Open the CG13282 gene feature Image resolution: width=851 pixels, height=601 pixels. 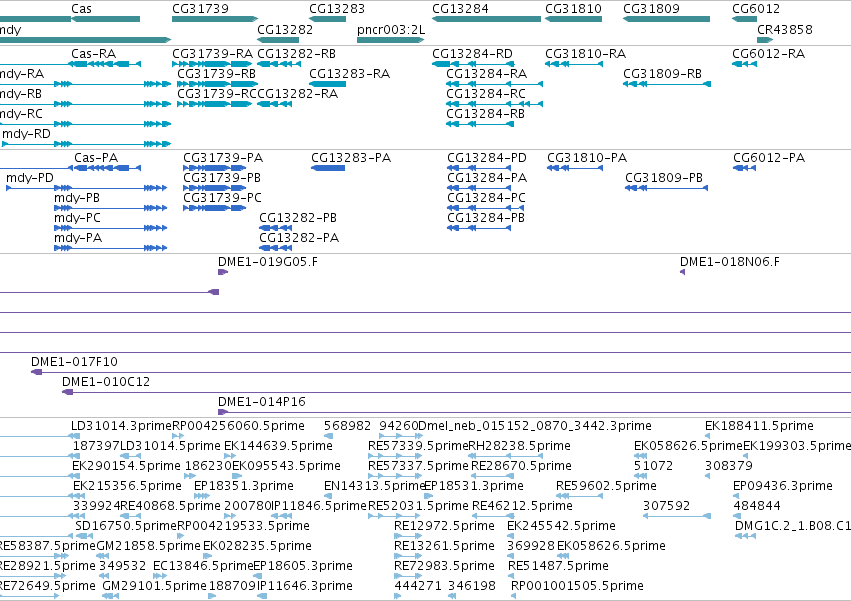click(278, 40)
